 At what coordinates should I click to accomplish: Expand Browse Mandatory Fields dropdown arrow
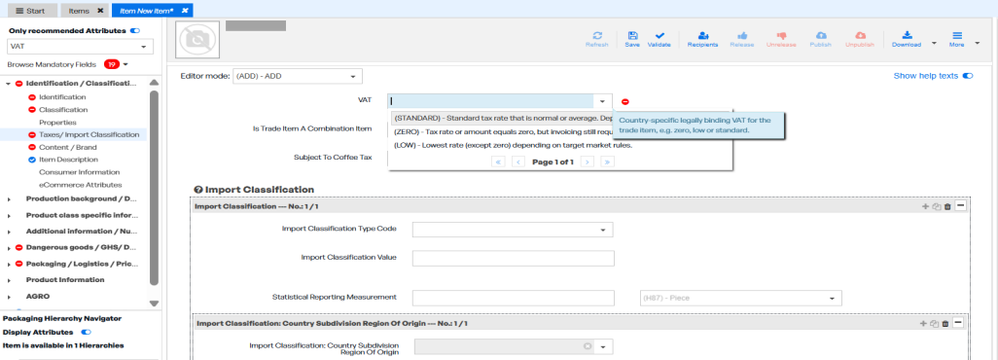[x=126, y=64]
